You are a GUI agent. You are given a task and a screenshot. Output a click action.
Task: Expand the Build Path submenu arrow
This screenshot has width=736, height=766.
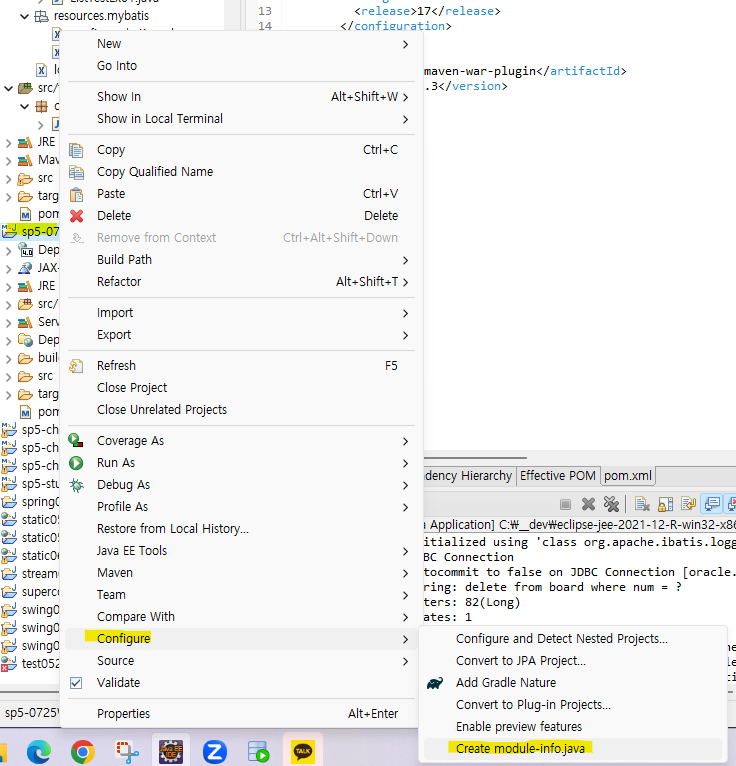pyautogui.click(x=405, y=260)
